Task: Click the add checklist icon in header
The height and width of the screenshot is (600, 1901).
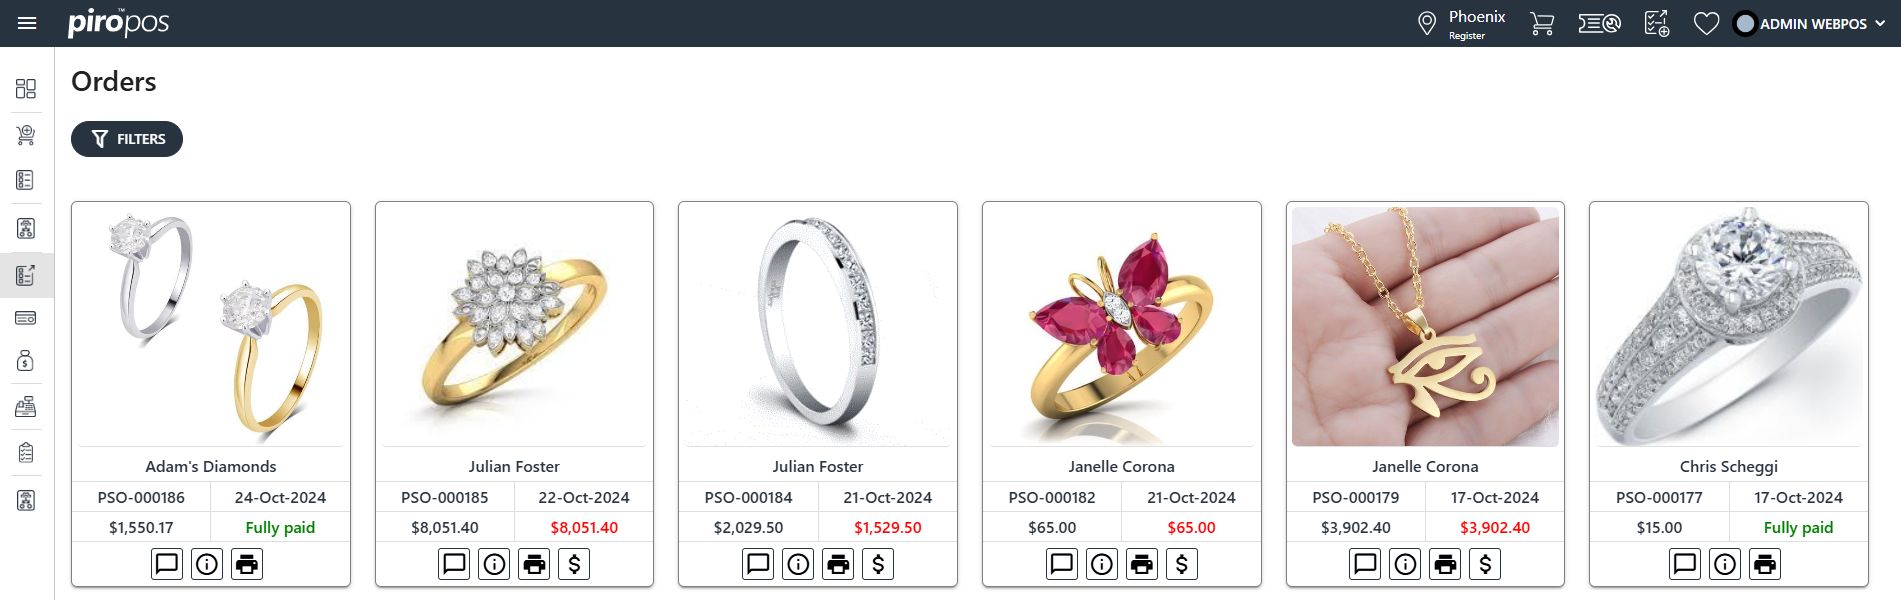Action: coord(1657,23)
